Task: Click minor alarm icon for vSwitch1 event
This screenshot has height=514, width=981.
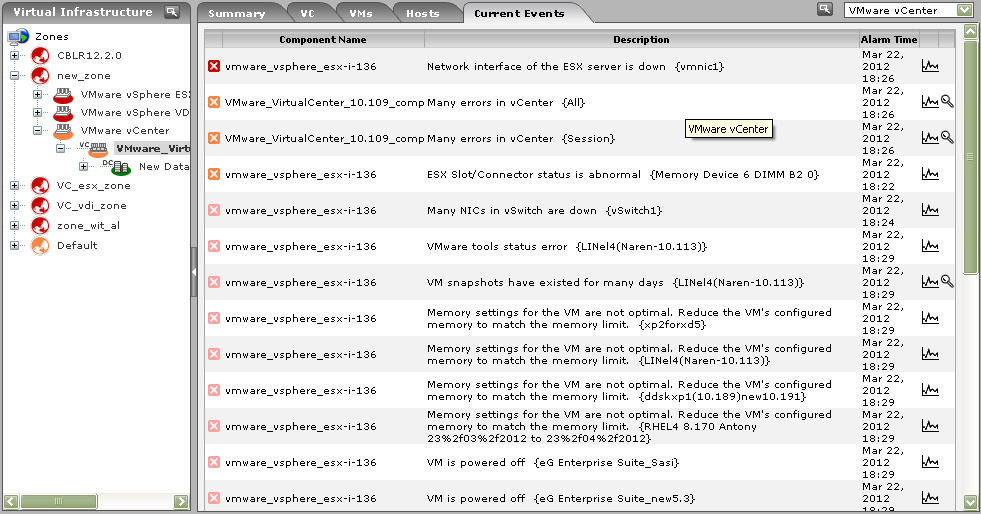Action: point(214,210)
